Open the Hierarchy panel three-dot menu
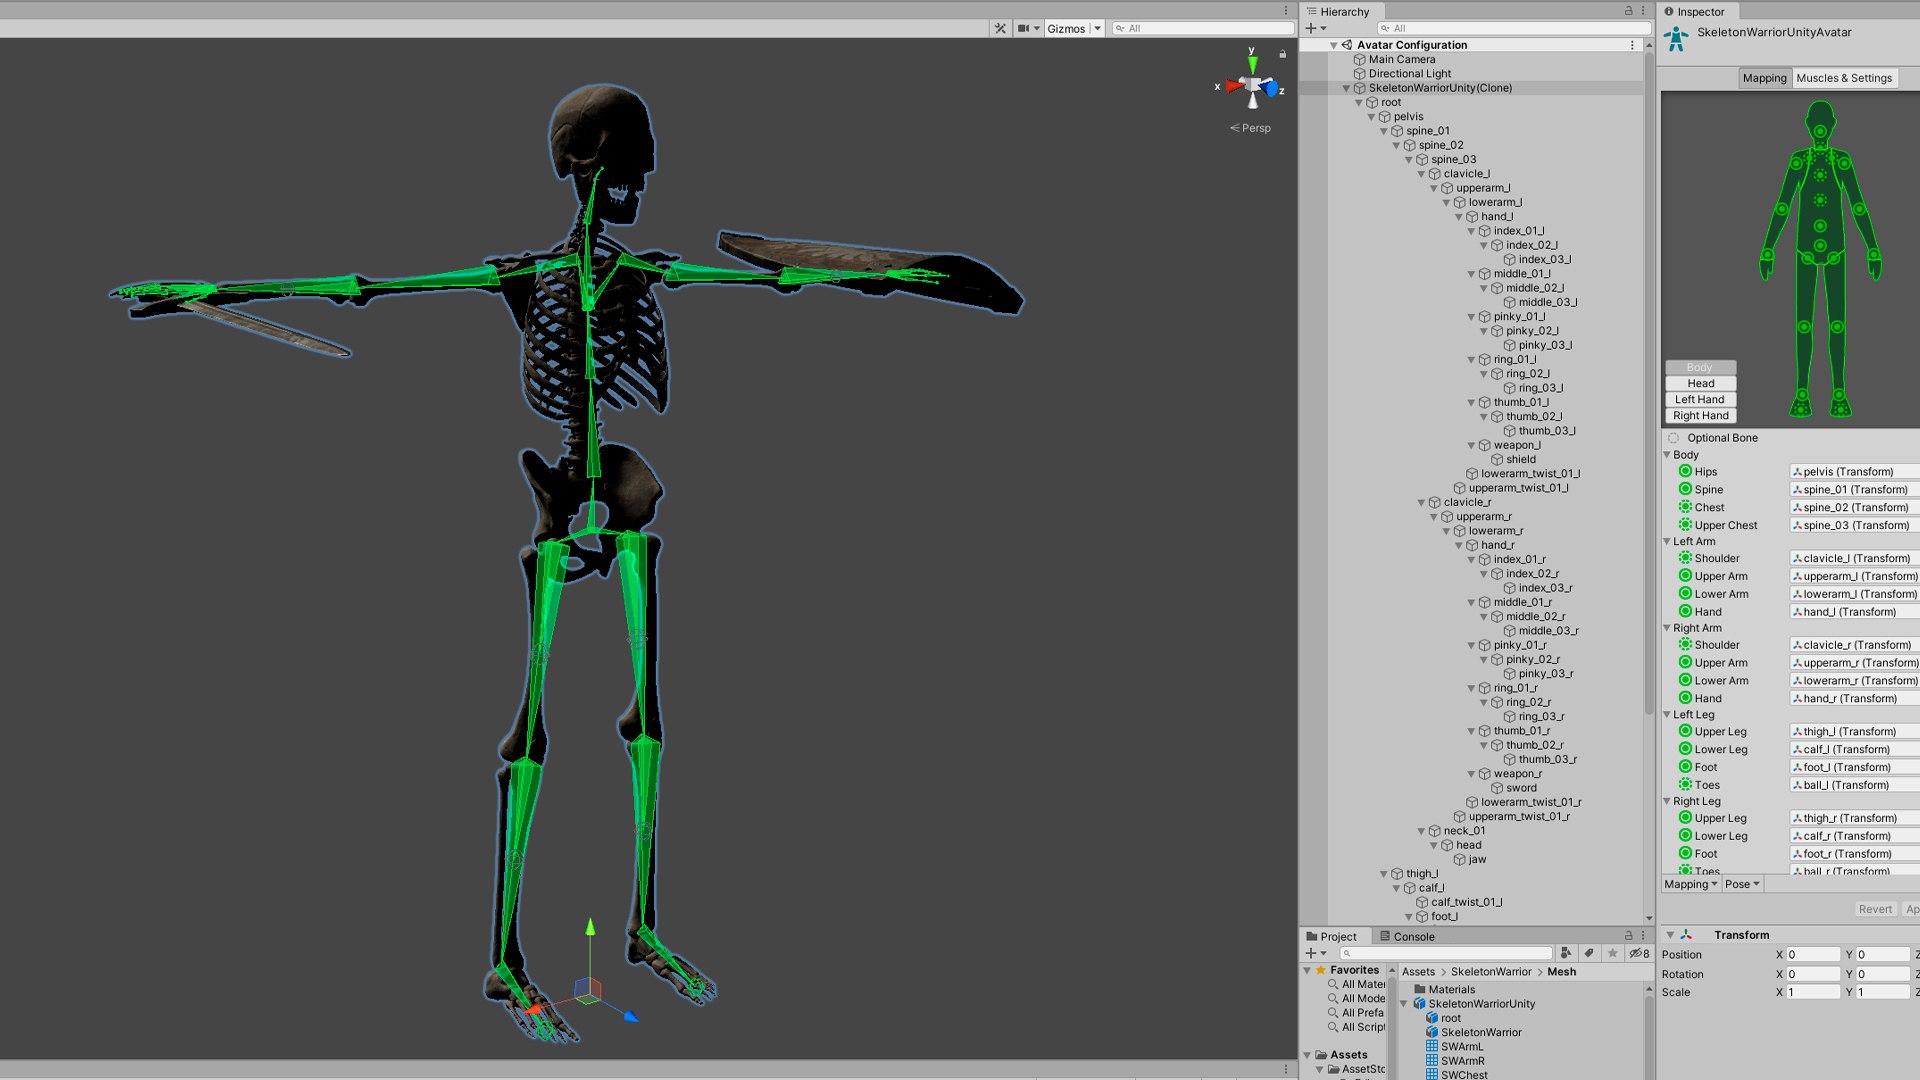 click(x=1643, y=11)
